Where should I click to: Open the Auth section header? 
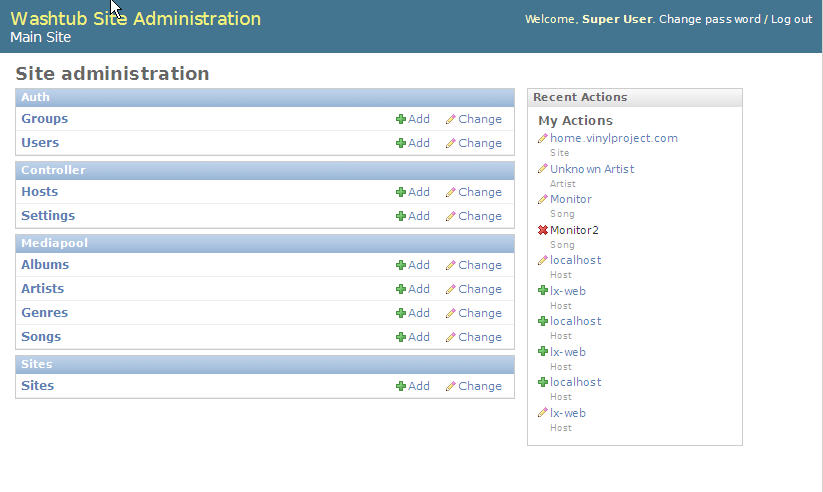point(35,97)
